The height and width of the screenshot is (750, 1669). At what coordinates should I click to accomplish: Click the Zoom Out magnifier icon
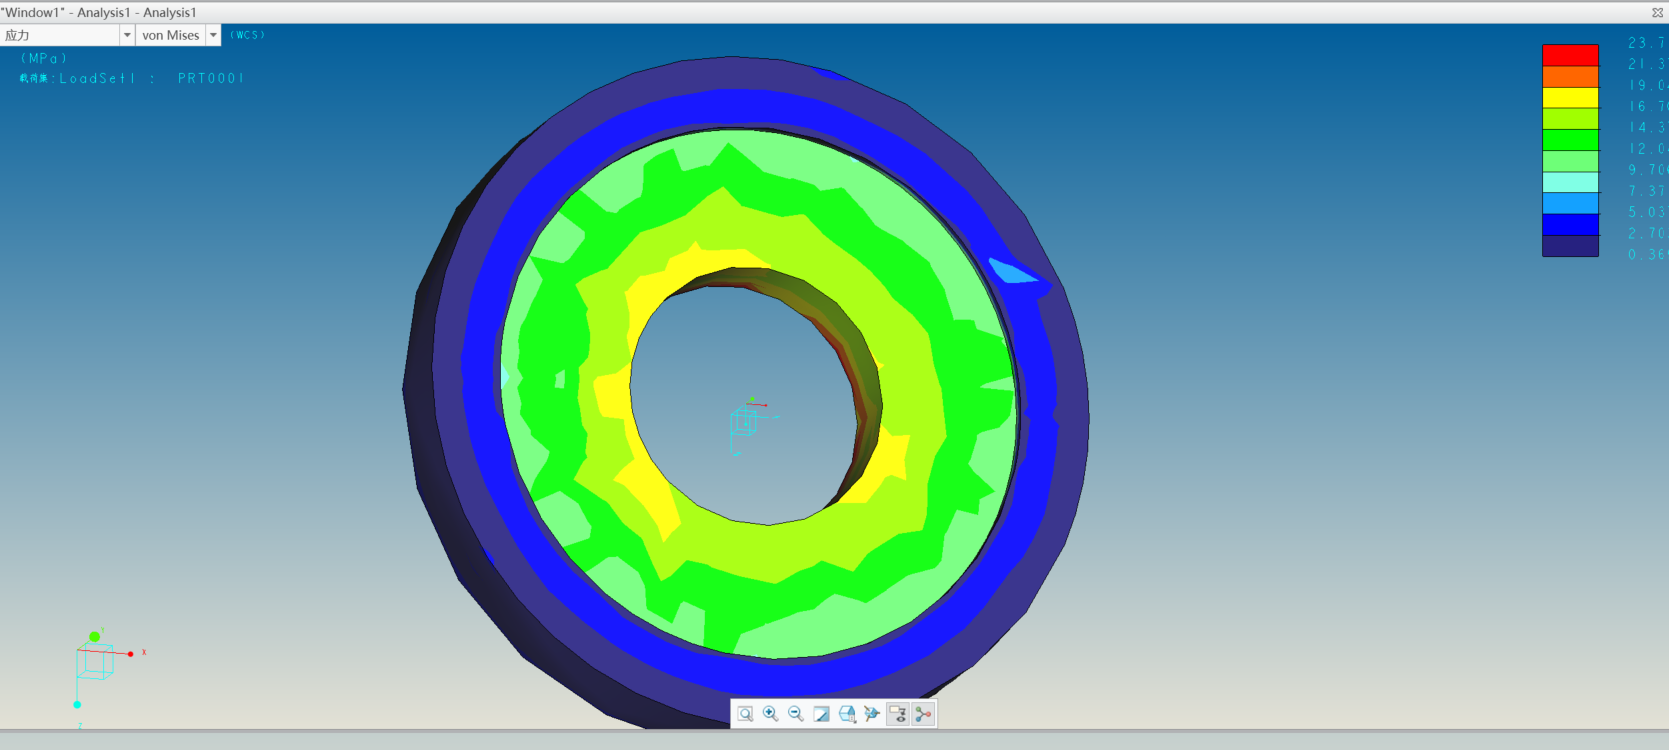796,714
